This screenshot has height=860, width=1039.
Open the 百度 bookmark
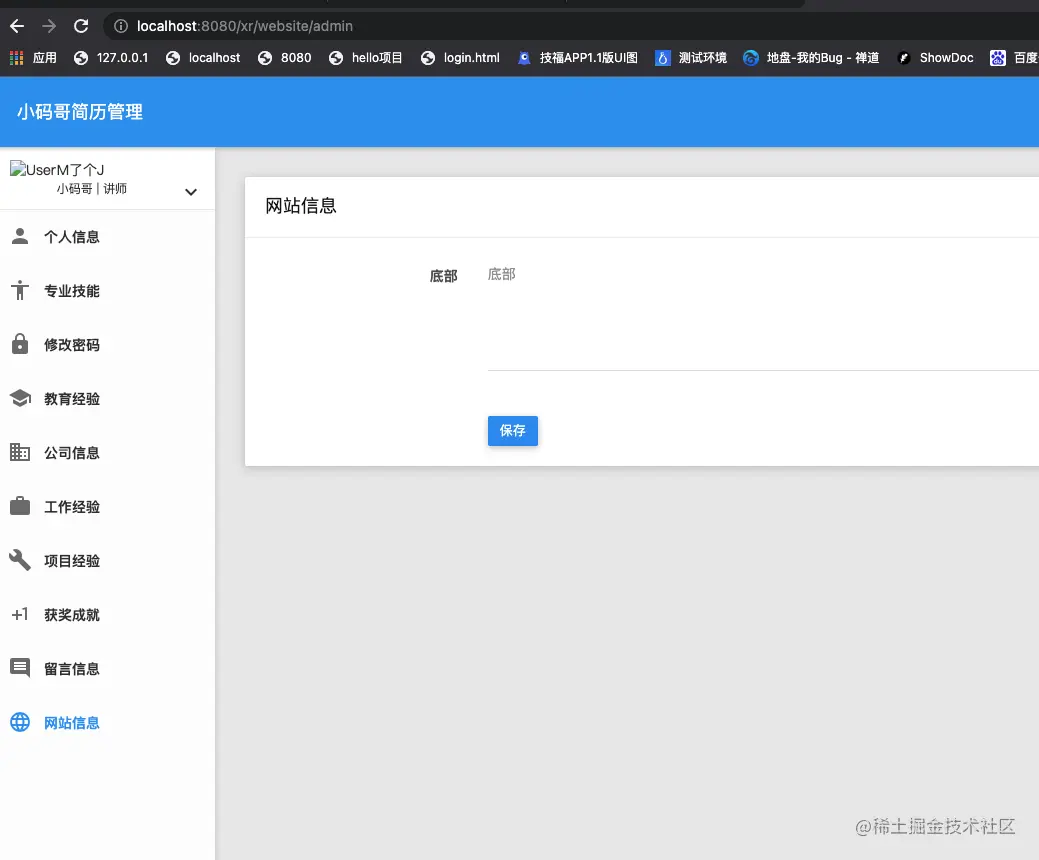(1014, 58)
